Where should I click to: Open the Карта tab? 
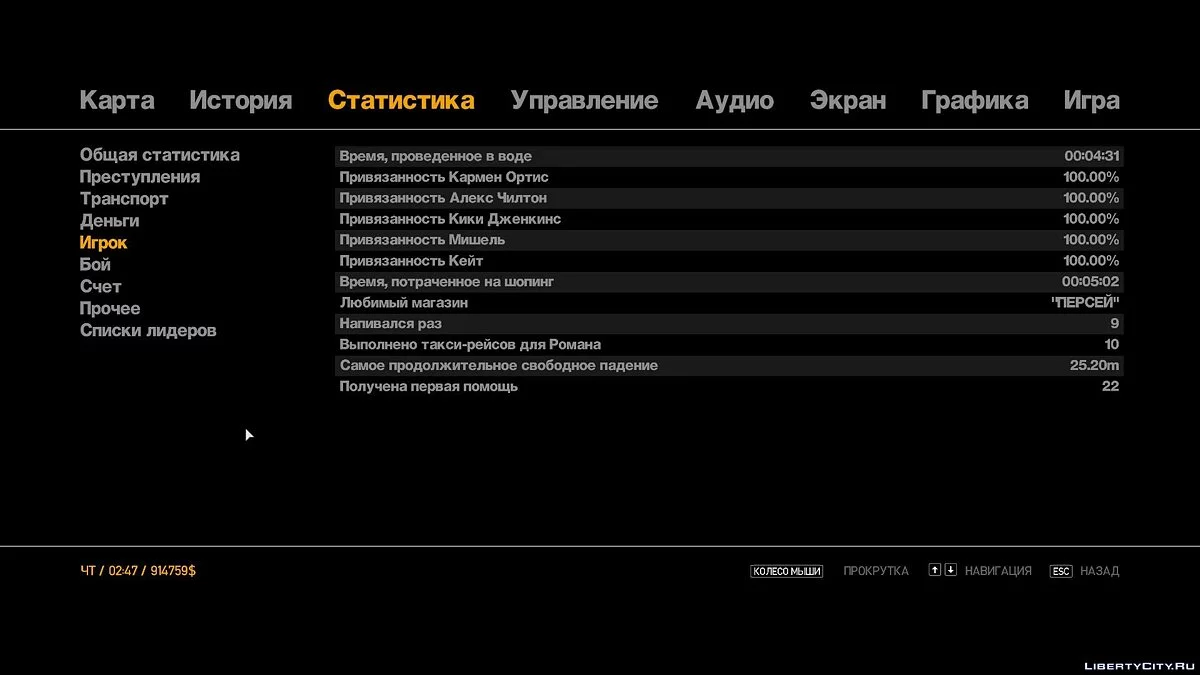(x=117, y=101)
